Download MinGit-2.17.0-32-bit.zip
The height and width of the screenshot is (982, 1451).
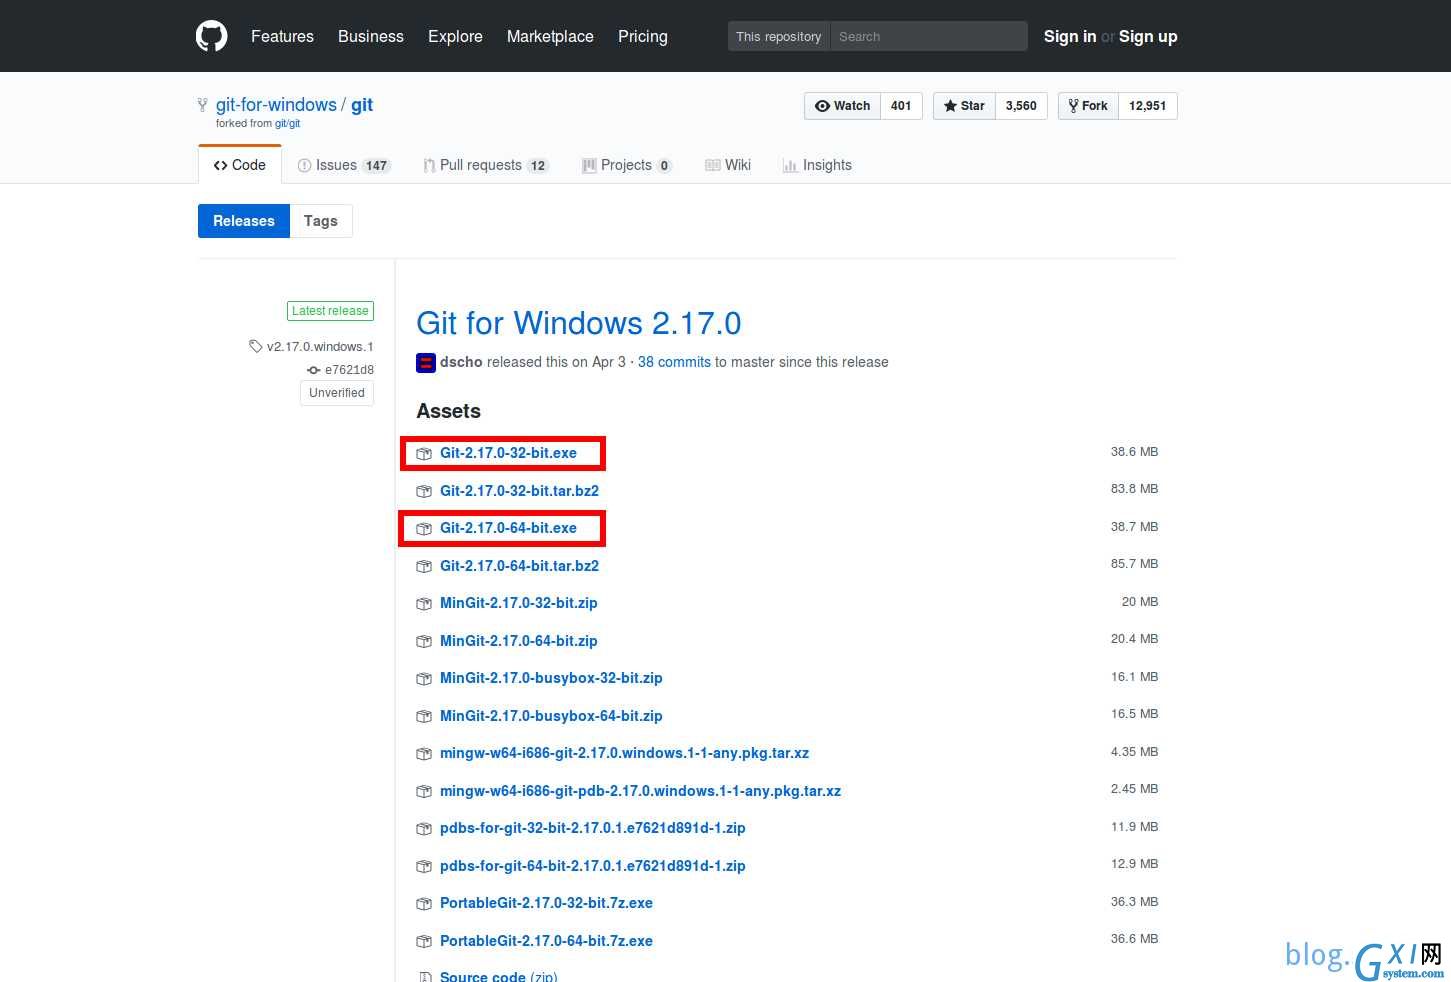tap(518, 603)
